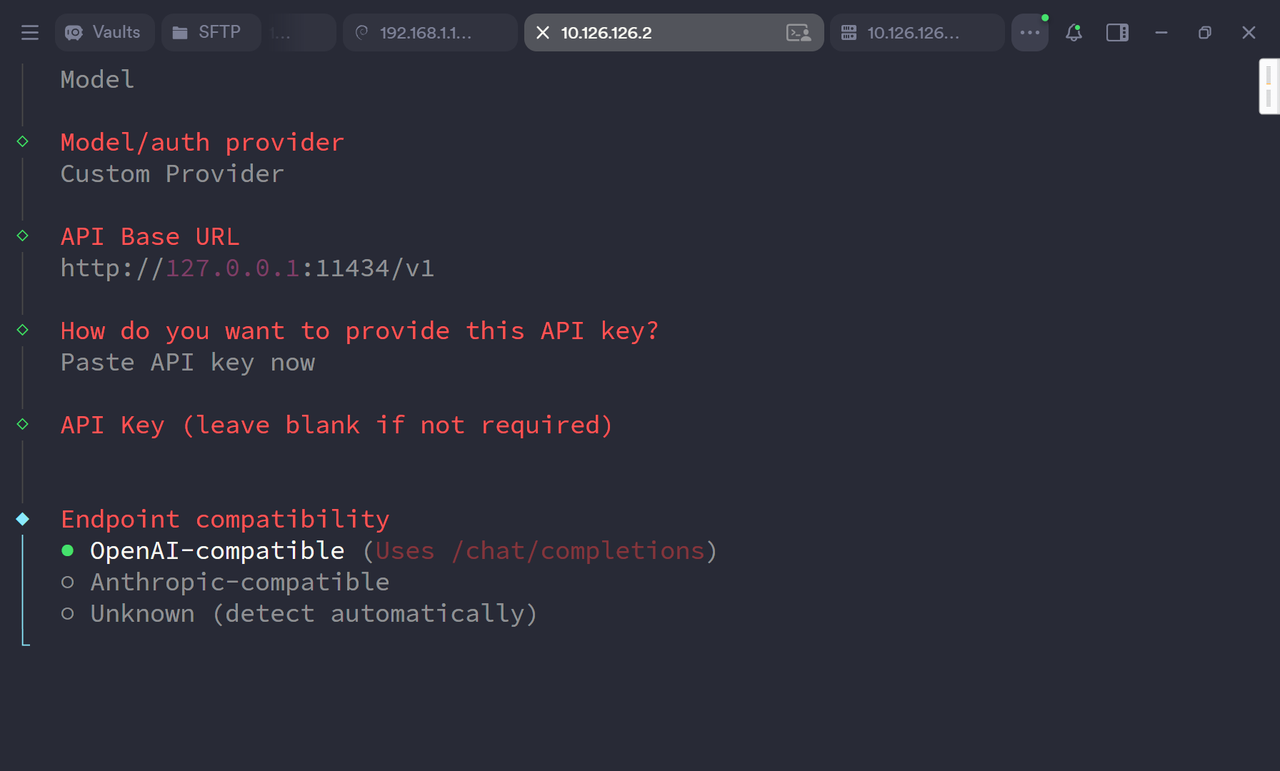Open the hamburger menu at top left
1280x771 pixels.
click(x=29, y=32)
